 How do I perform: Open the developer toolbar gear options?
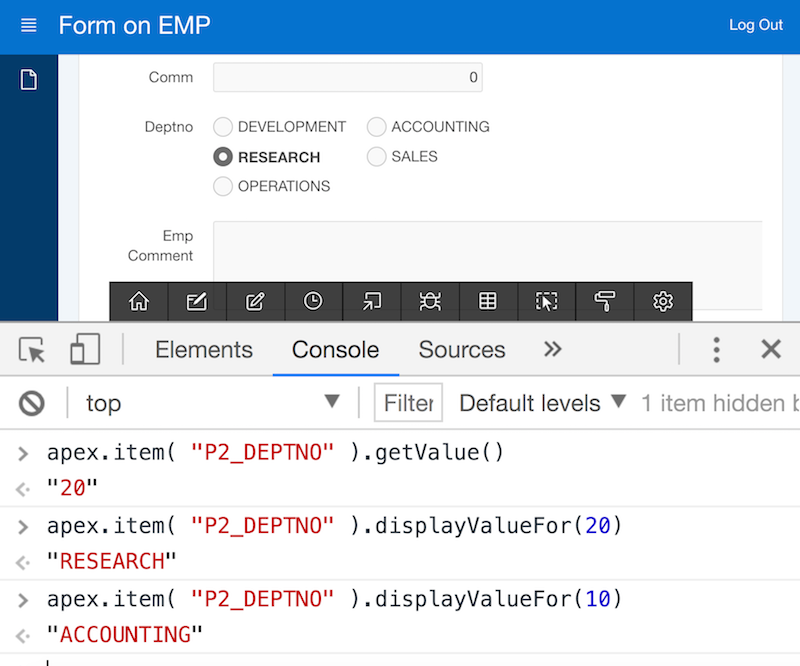point(663,301)
